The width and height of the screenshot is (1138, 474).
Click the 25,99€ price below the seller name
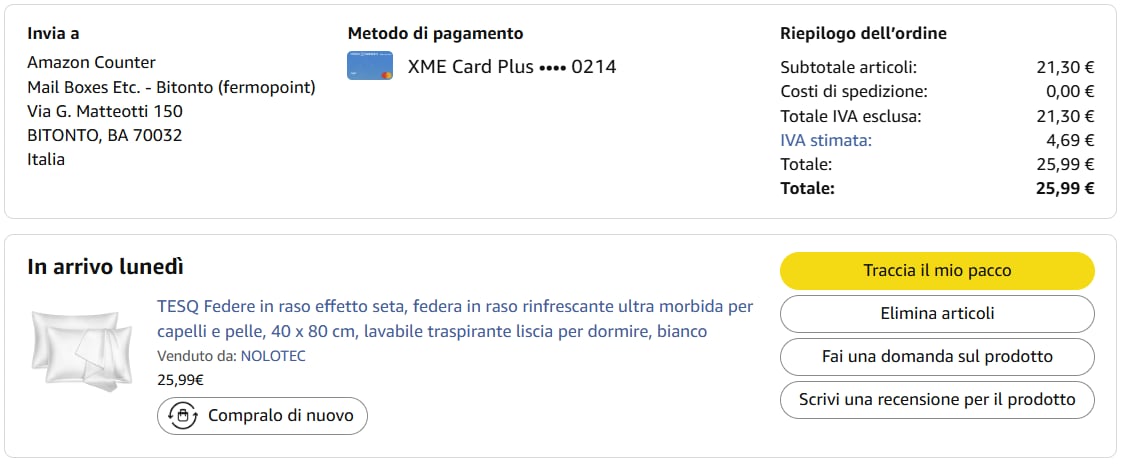point(180,380)
